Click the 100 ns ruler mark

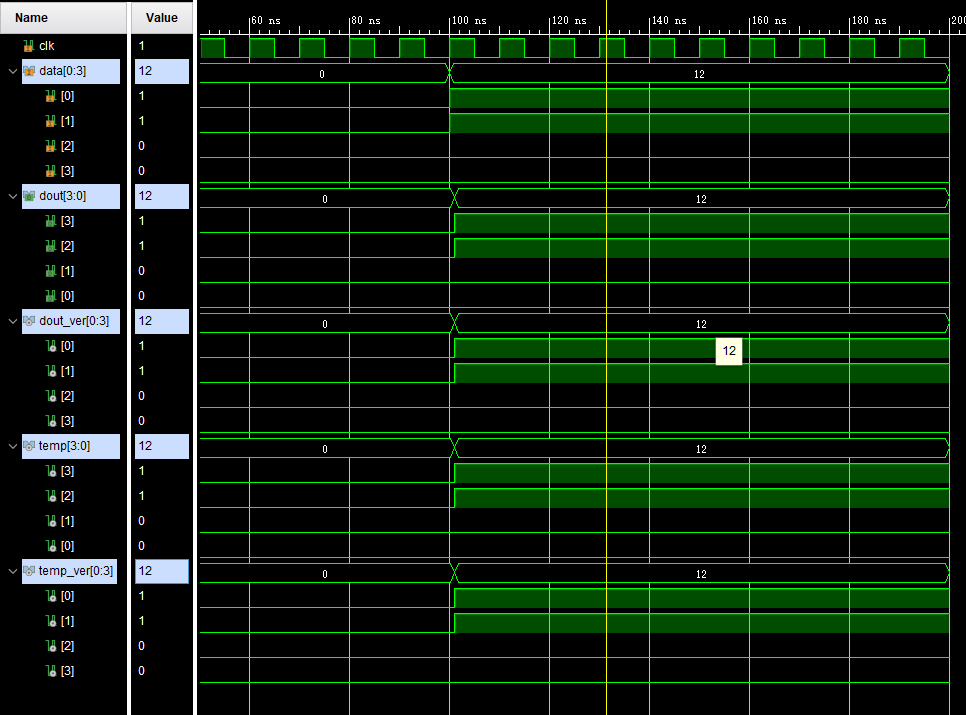[469, 21]
